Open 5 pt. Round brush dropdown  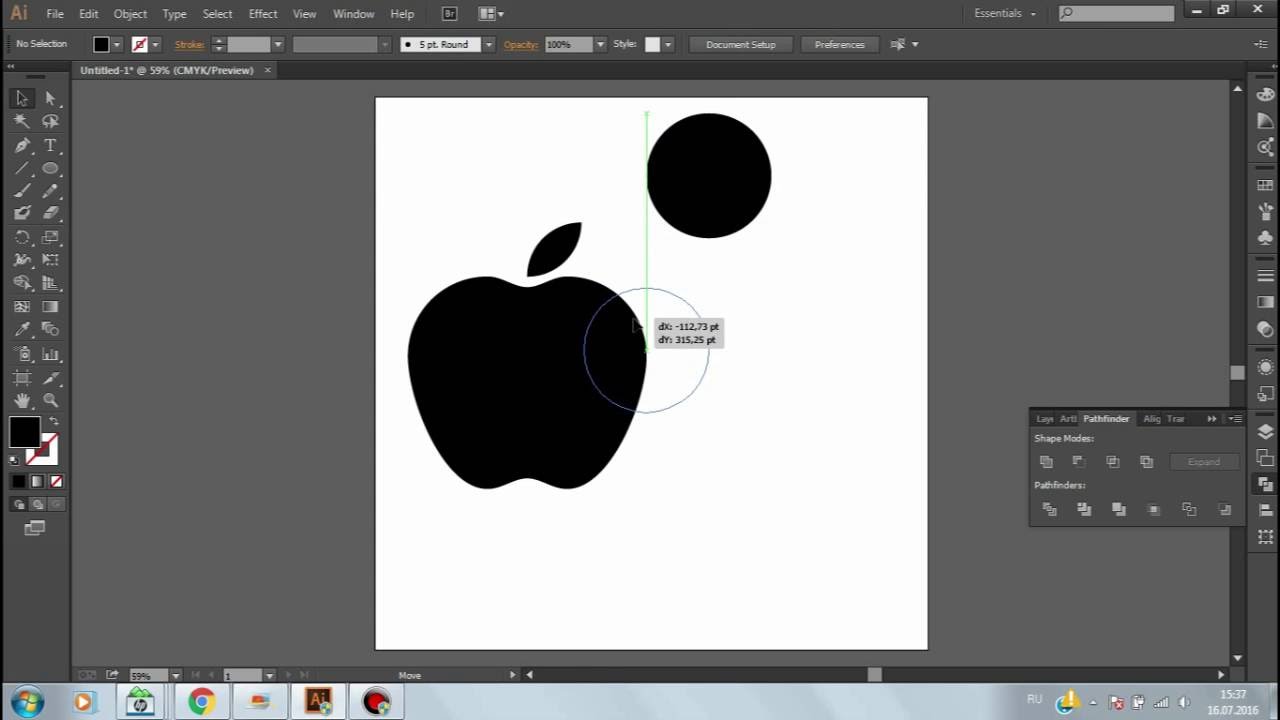pos(489,44)
